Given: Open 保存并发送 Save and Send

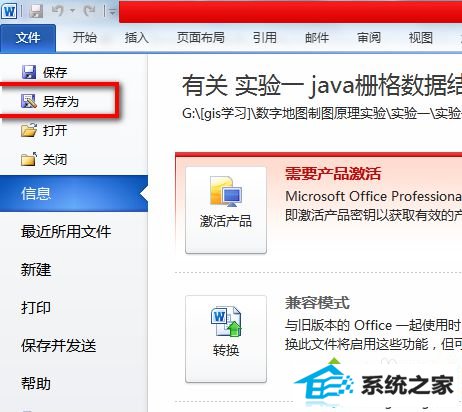Looking at the screenshot, I should (x=59, y=345).
